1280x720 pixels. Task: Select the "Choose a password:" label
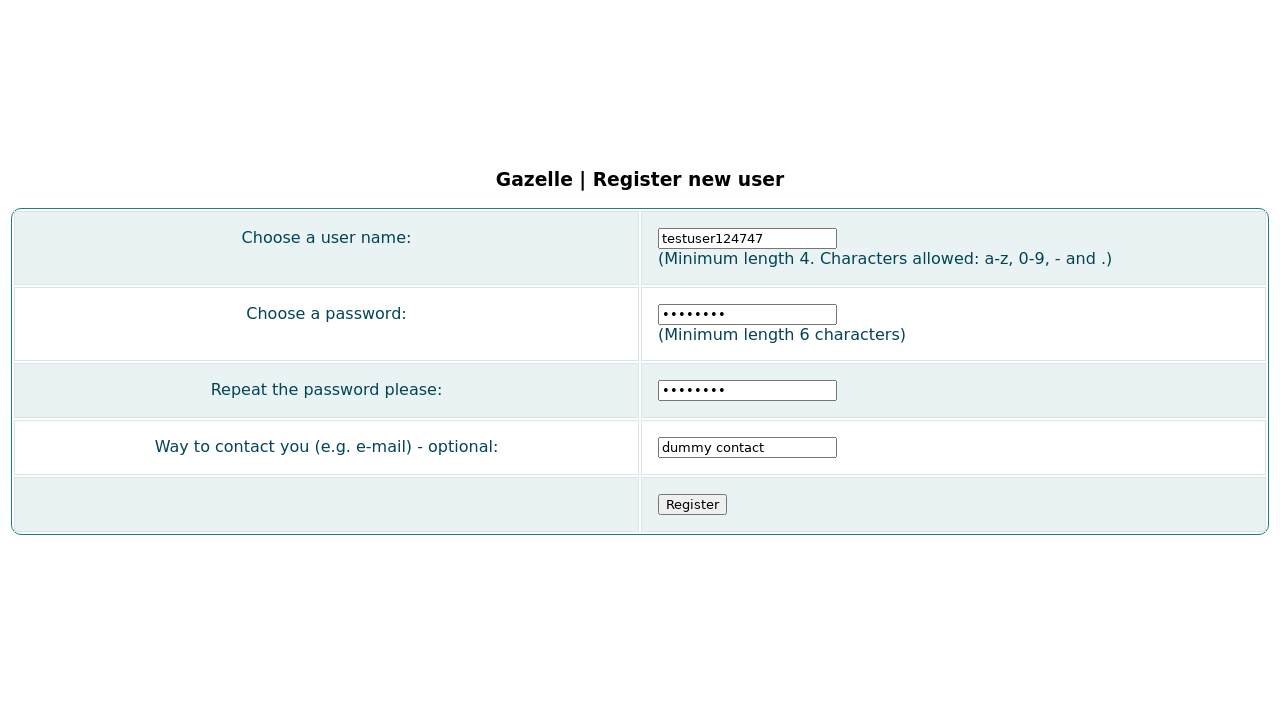(x=326, y=314)
